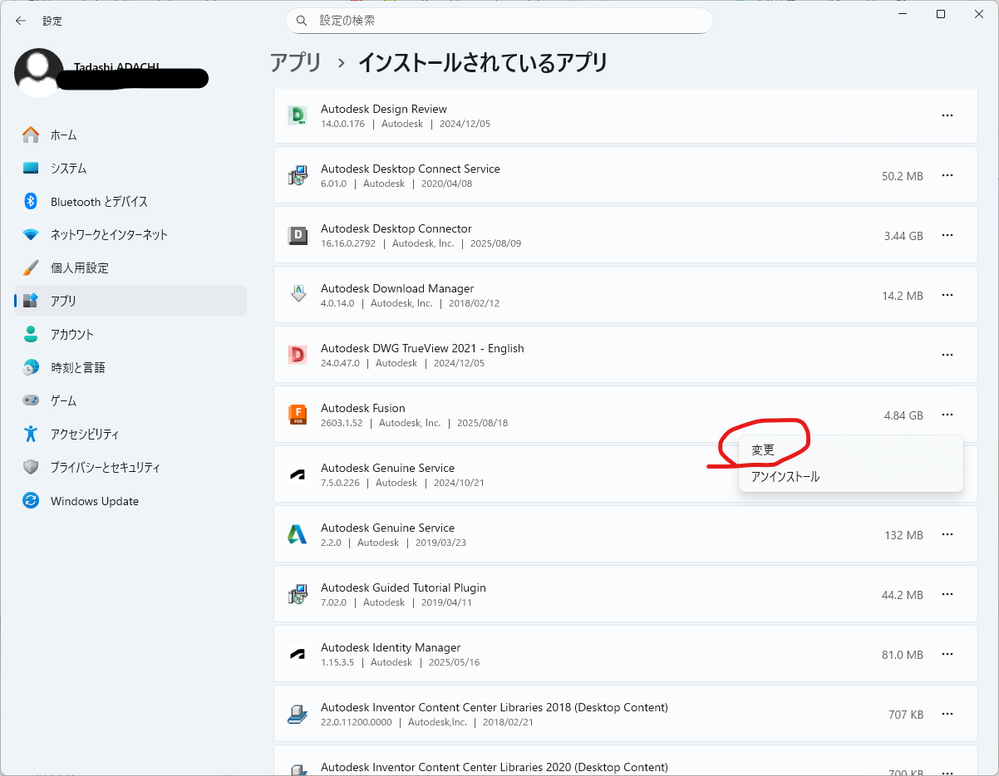Image resolution: width=999 pixels, height=776 pixels.
Task: Open ネットワークとインターネット settings
Action: (x=130, y=234)
